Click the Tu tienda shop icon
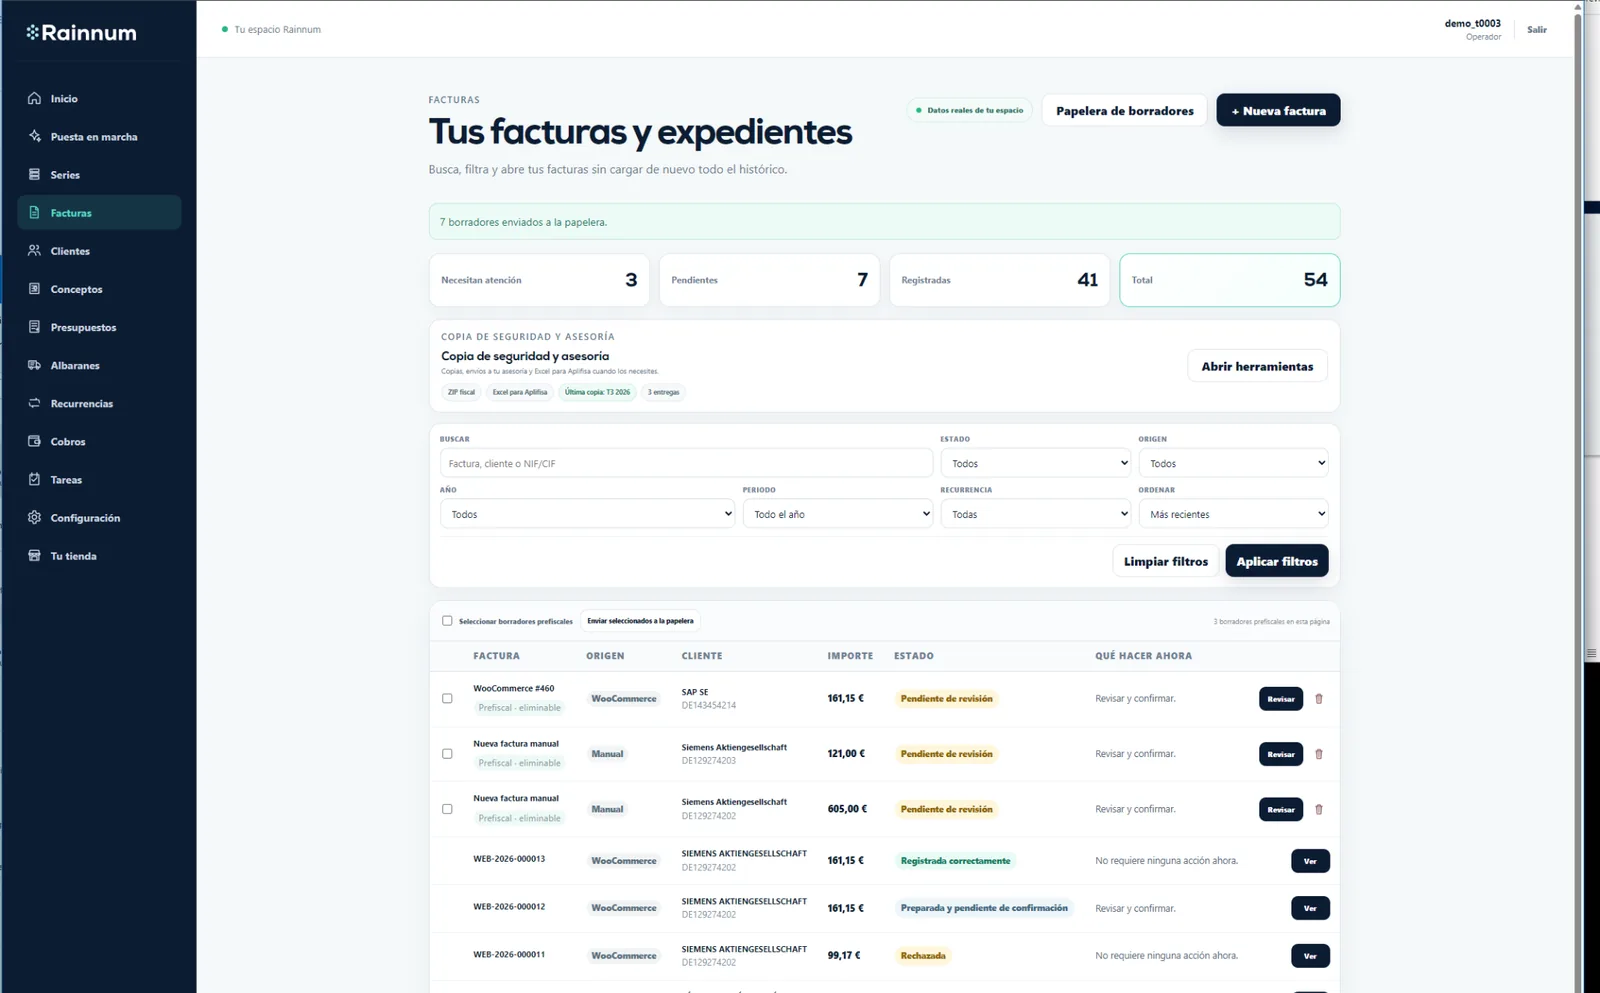The image size is (1600, 993). tap(34, 555)
